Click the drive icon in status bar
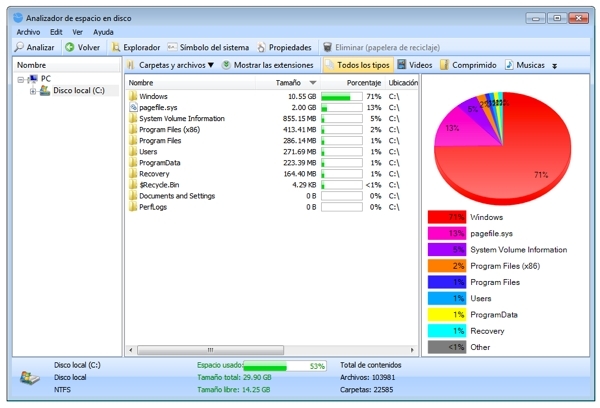This screenshot has height=408, width=600. tap(30, 378)
